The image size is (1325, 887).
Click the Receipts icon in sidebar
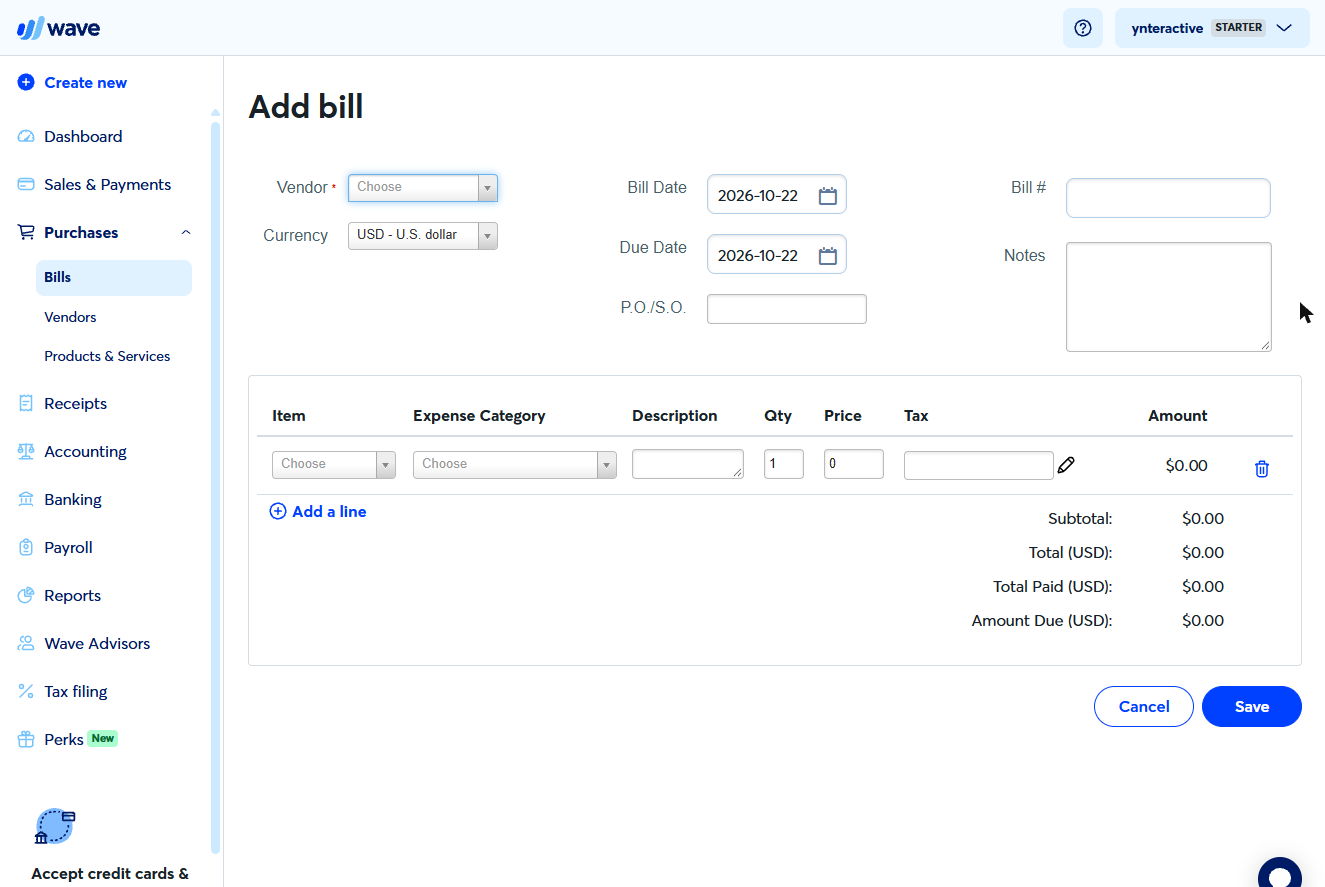point(26,404)
